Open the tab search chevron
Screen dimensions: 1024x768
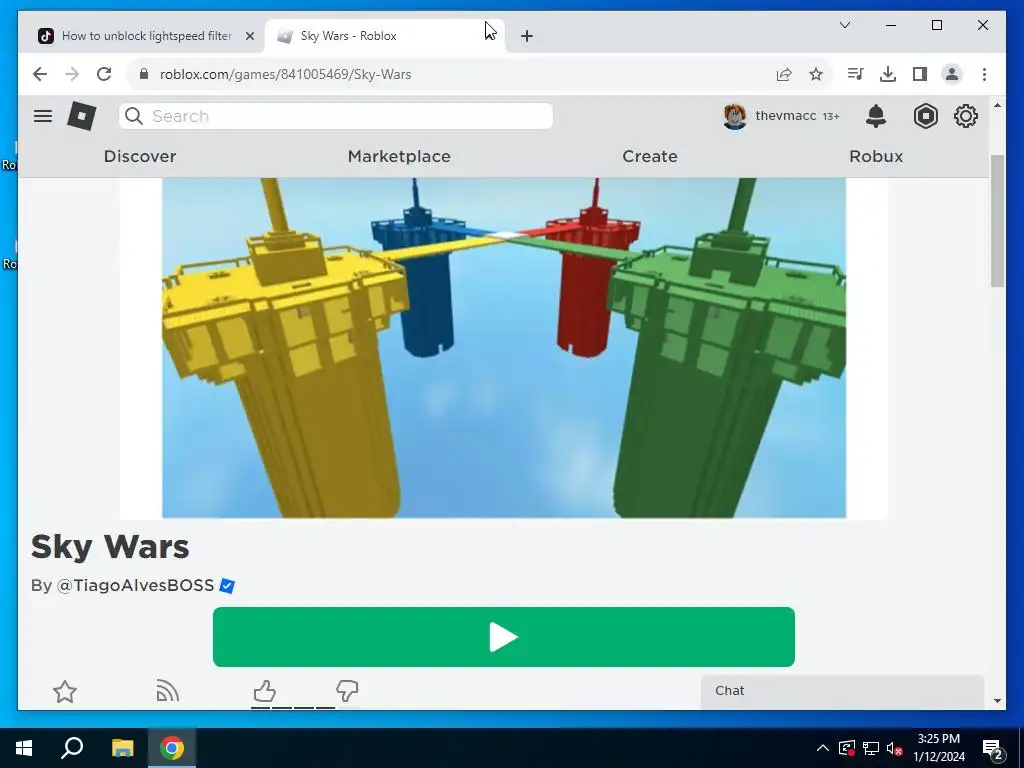844,25
